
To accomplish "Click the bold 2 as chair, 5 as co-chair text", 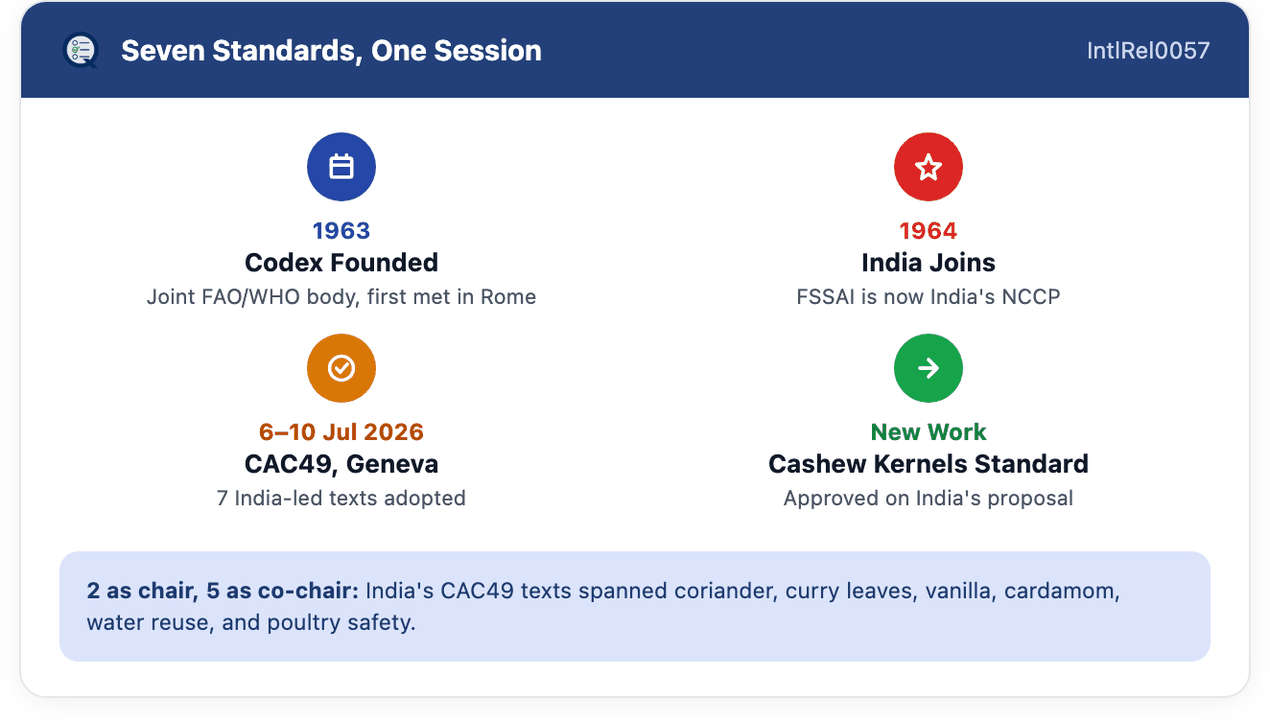I will [222, 591].
